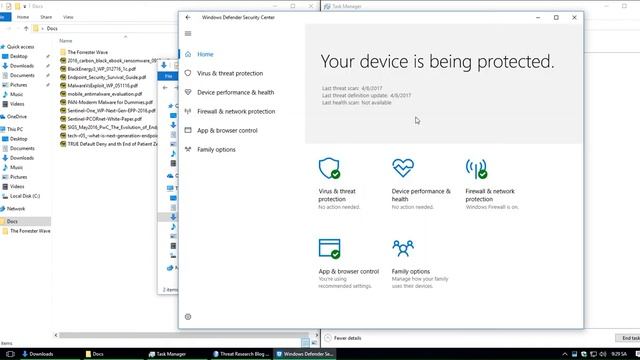Screen dimensions: 640x360
Task: Open Task View button on taskbar
Action: coord(11,354)
